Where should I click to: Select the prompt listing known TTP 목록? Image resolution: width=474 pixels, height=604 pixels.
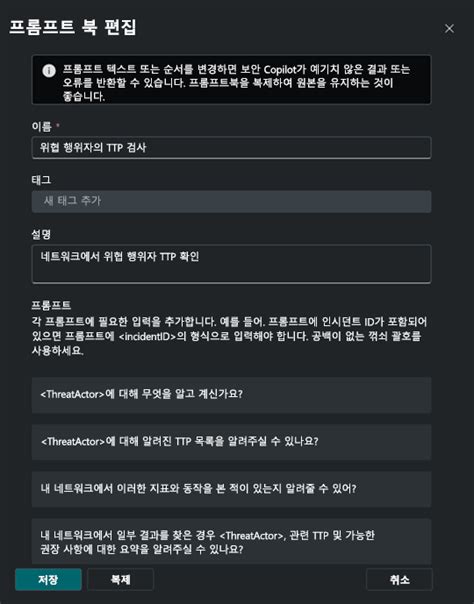(231, 442)
